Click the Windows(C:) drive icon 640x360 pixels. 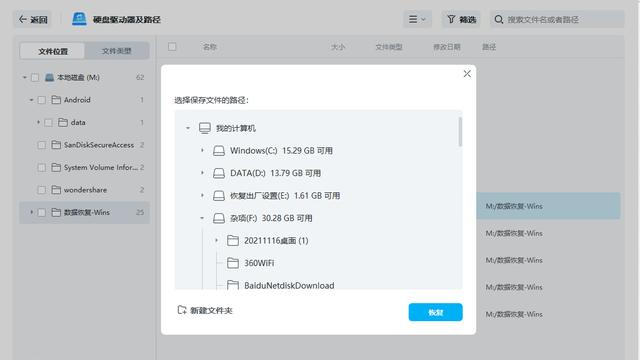pyautogui.click(x=219, y=151)
